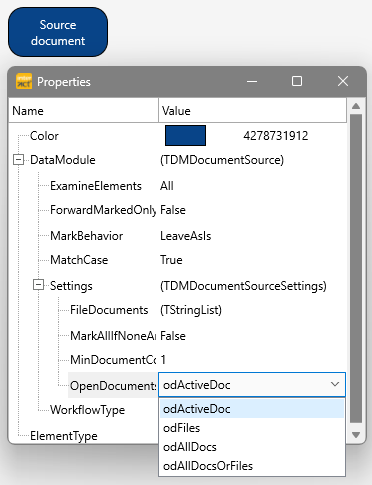Select the MarkAllIfNoneAr property
Screen dimensions: 372x485
coord(113,336)
